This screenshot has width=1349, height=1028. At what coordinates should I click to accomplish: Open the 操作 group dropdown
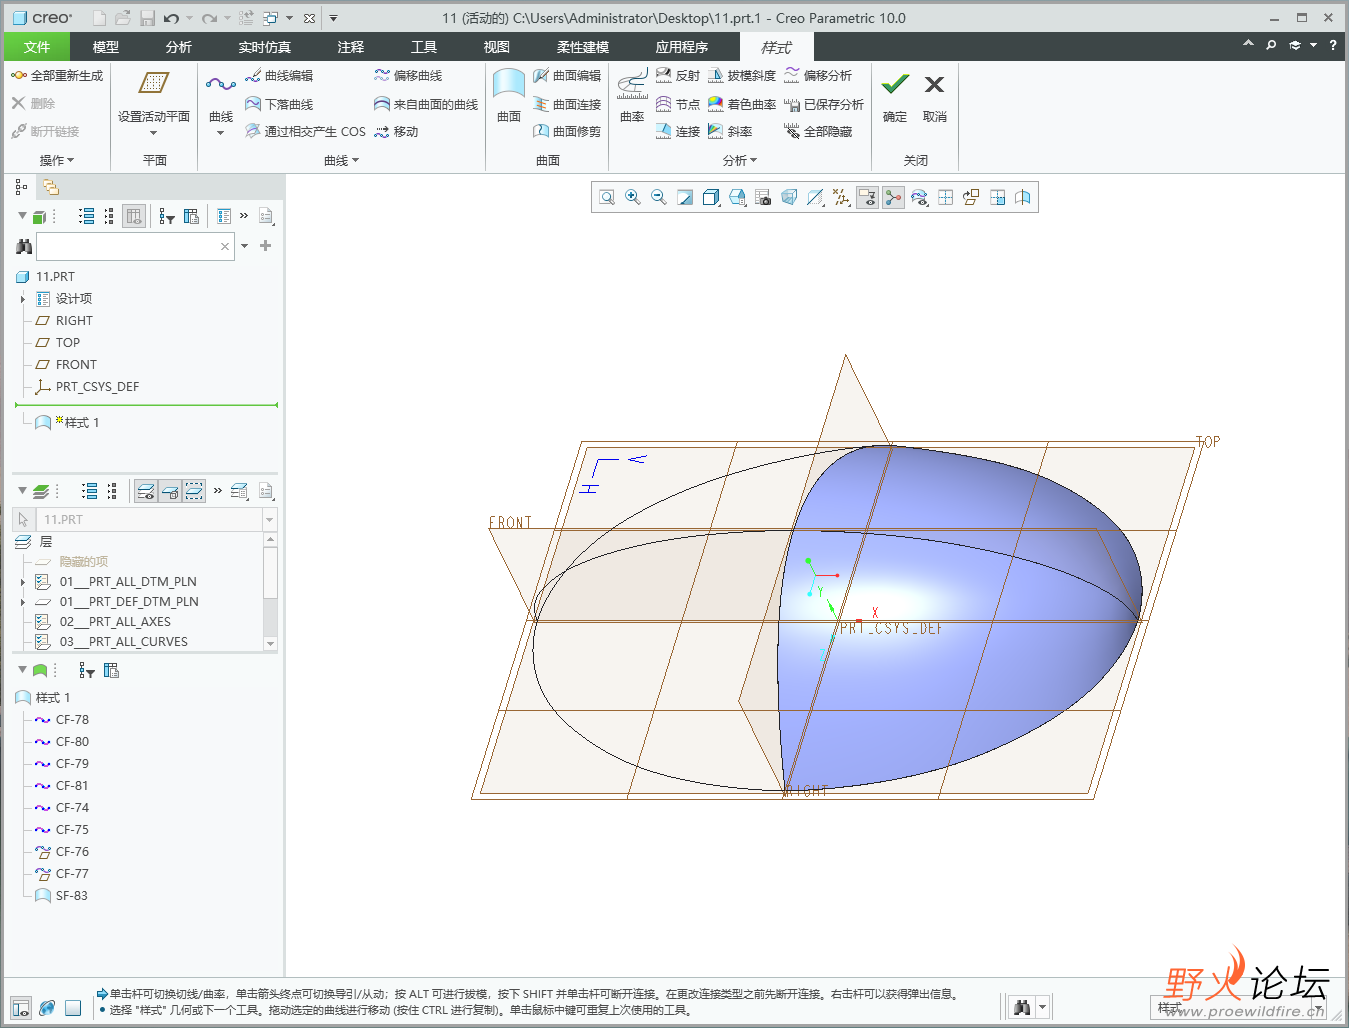tap(56, 160)
